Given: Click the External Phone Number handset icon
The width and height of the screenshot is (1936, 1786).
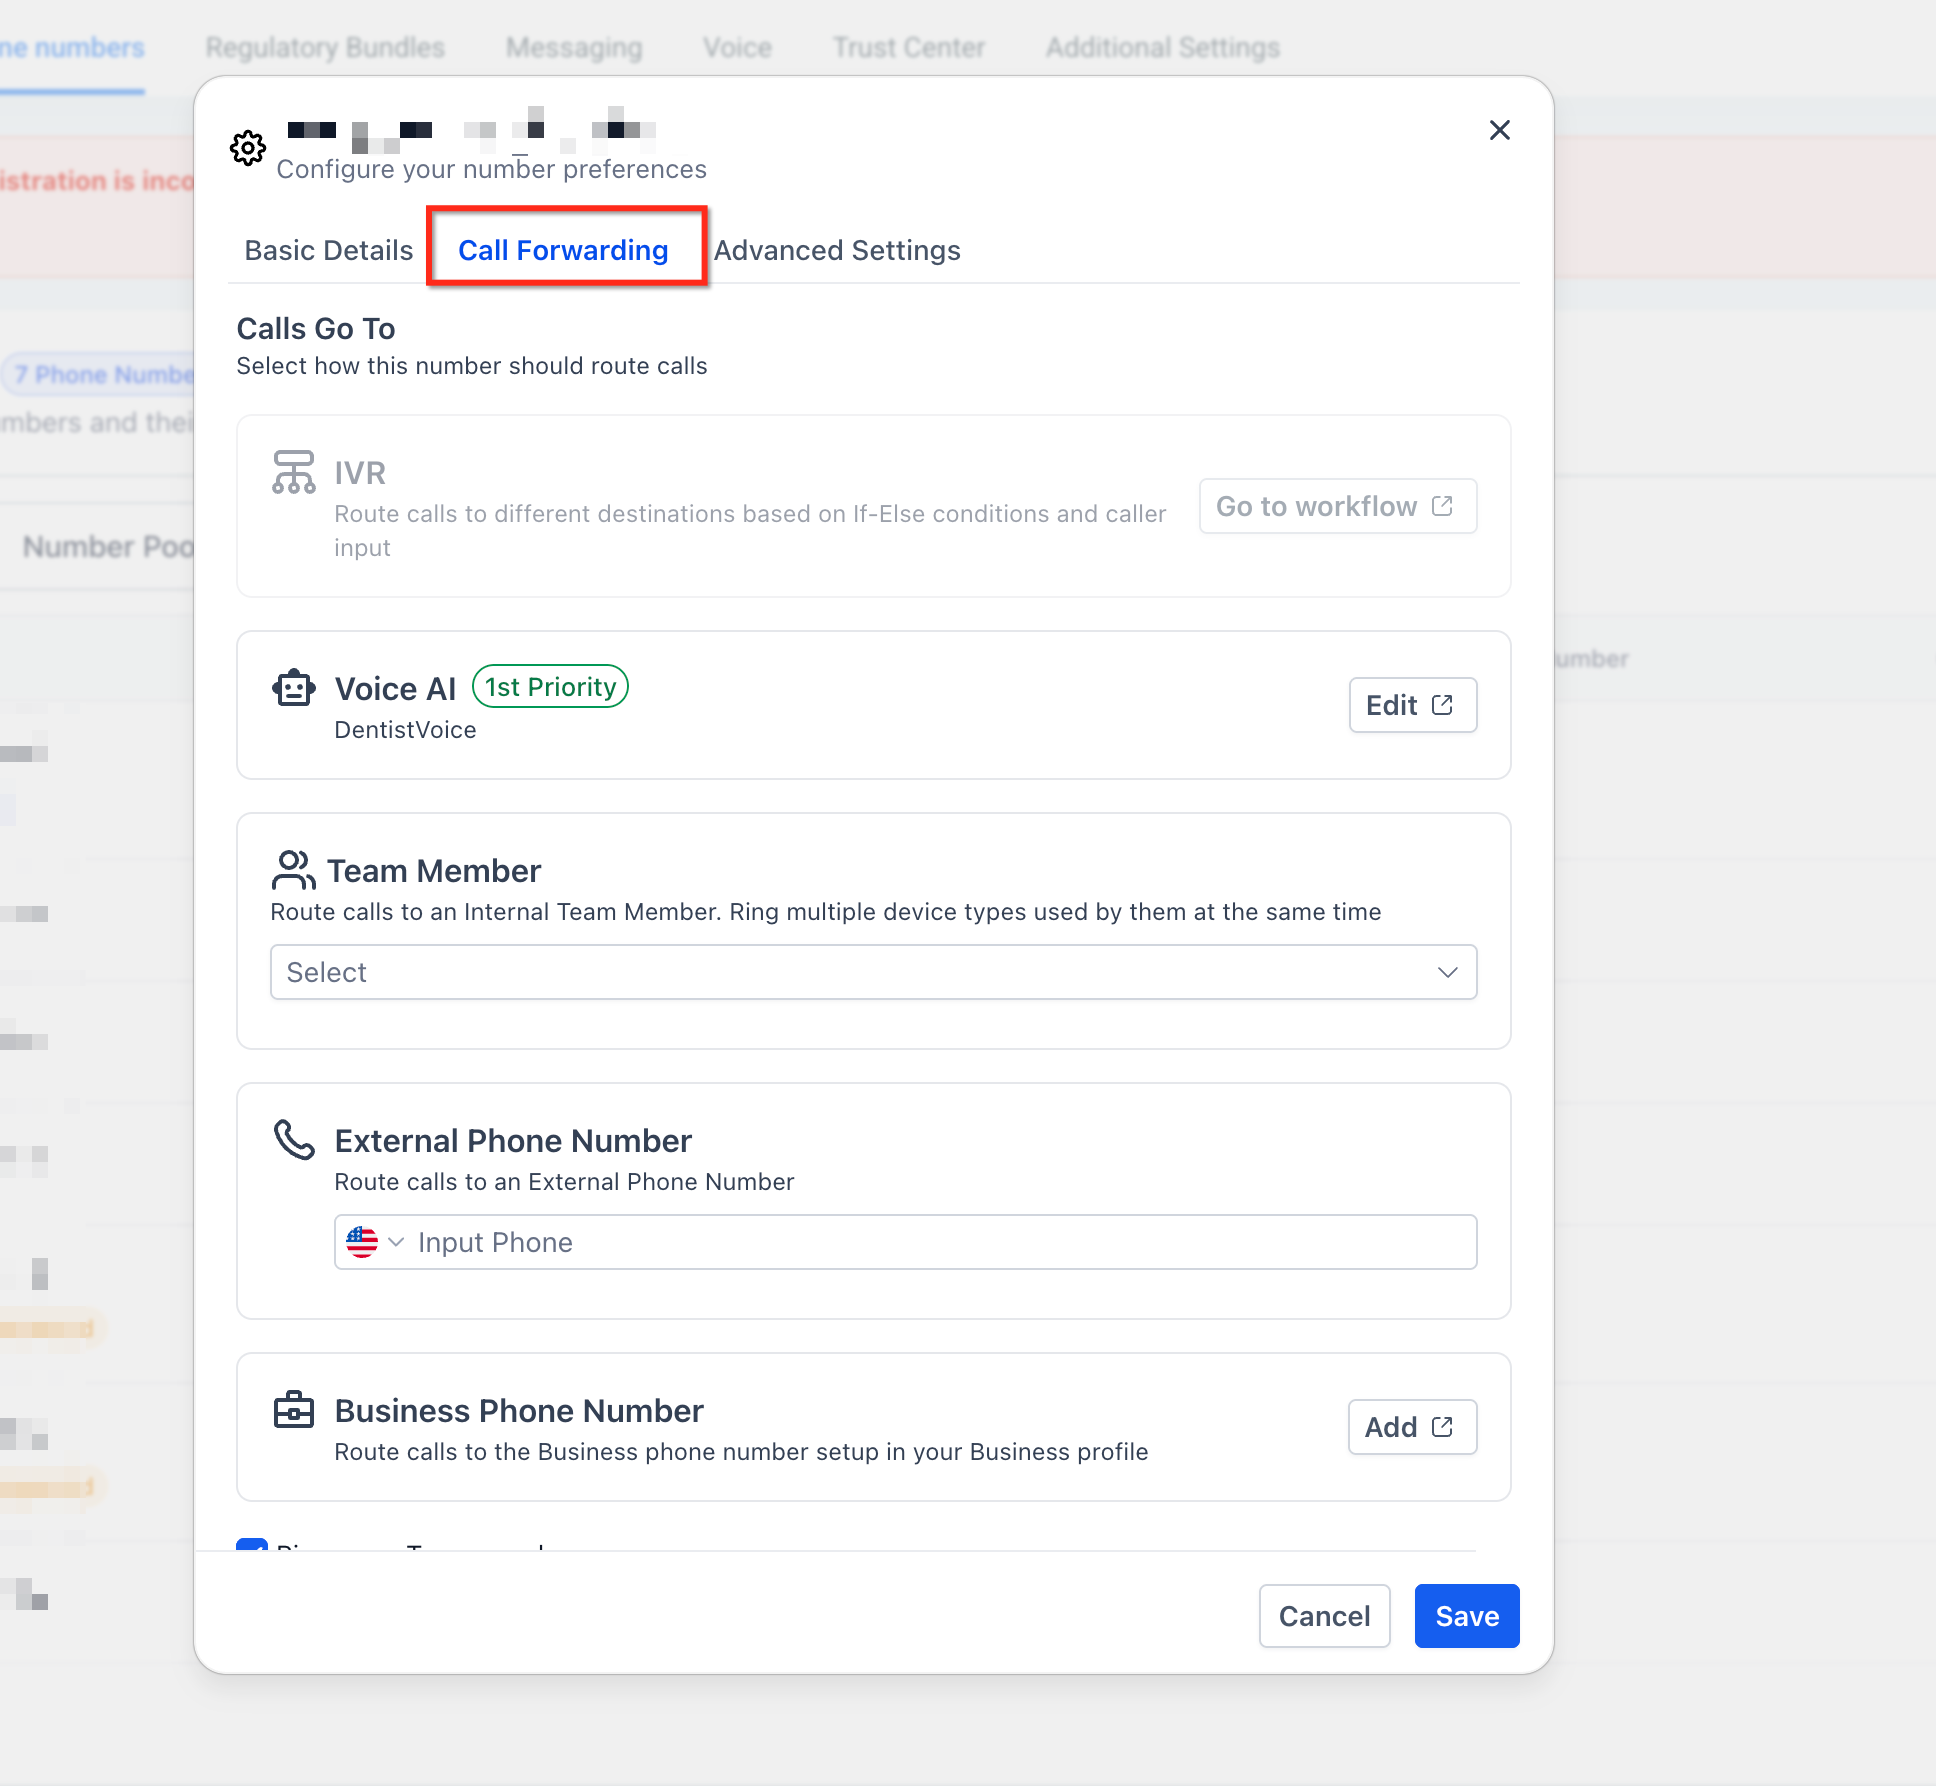Looking at the screenshot, I should coord(294,1139).
